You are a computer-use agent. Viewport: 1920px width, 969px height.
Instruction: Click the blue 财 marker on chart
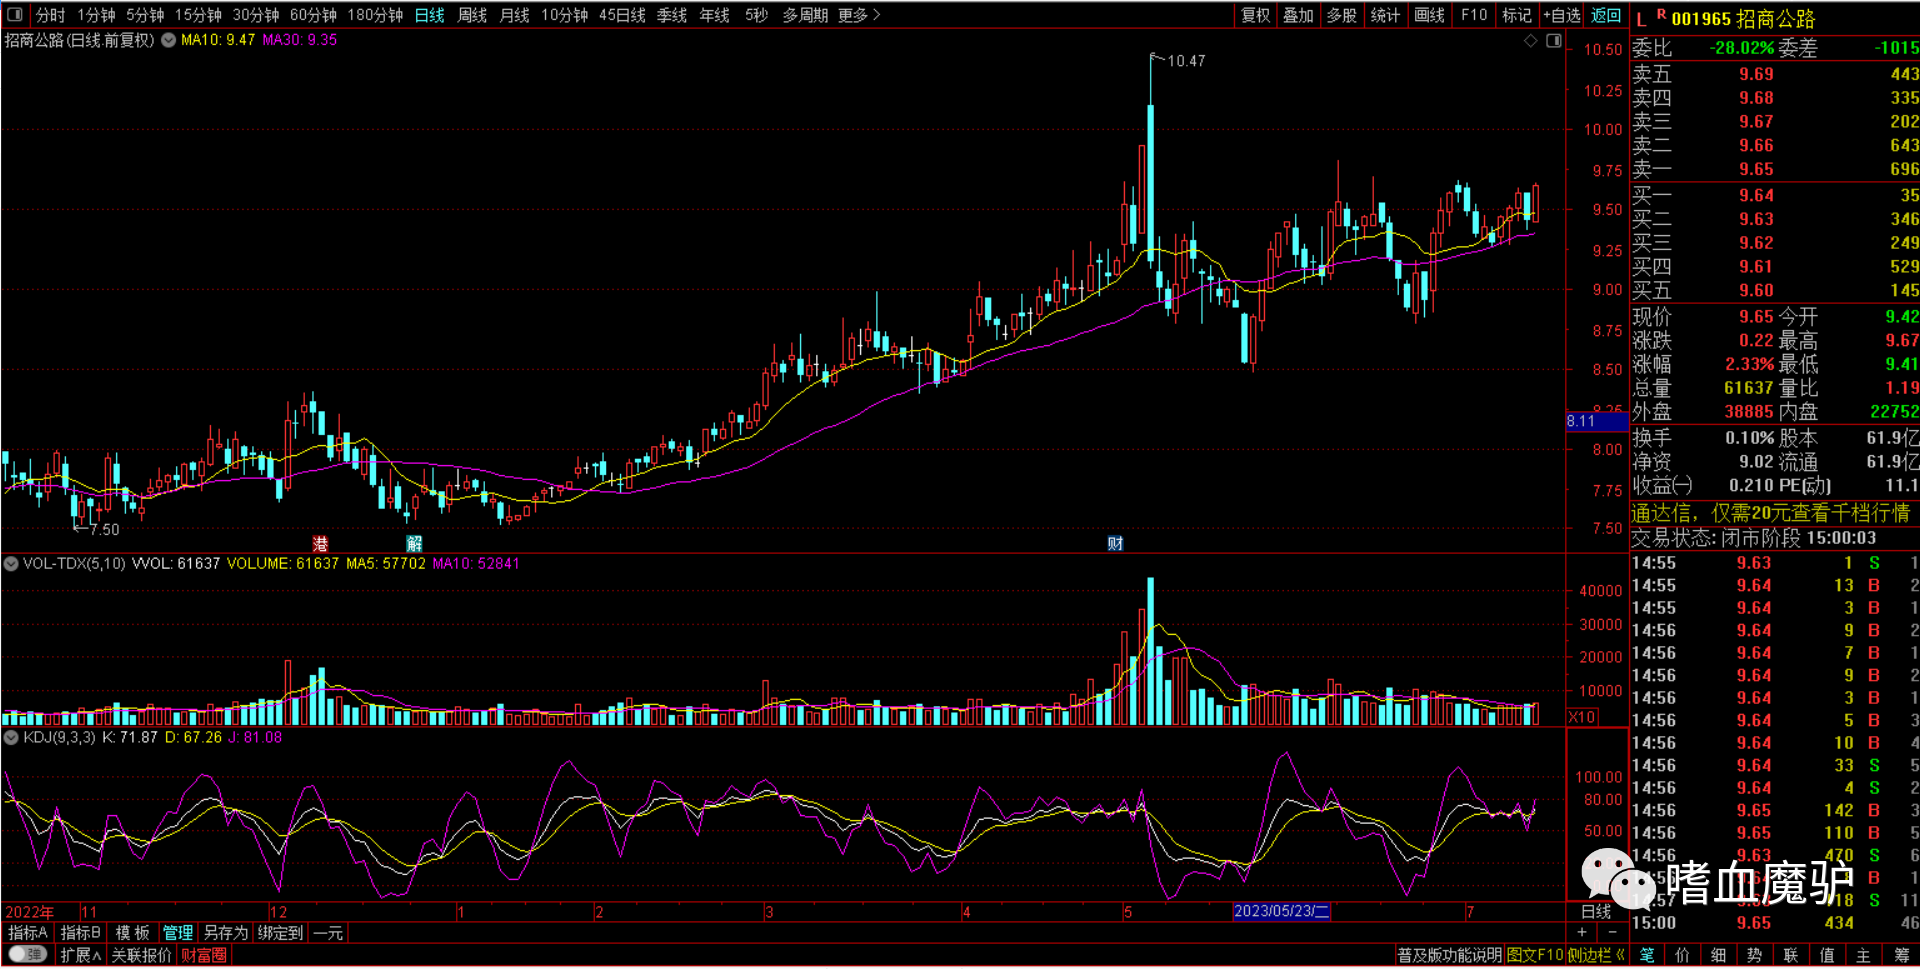(1115, 544)
